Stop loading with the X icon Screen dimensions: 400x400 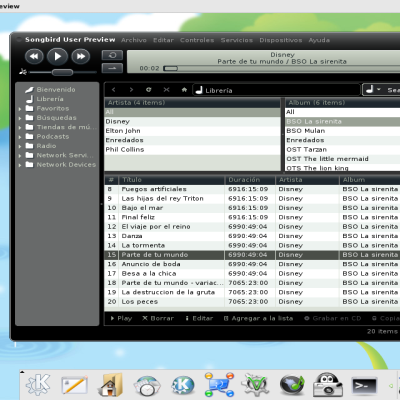click(x=166, y=90)
